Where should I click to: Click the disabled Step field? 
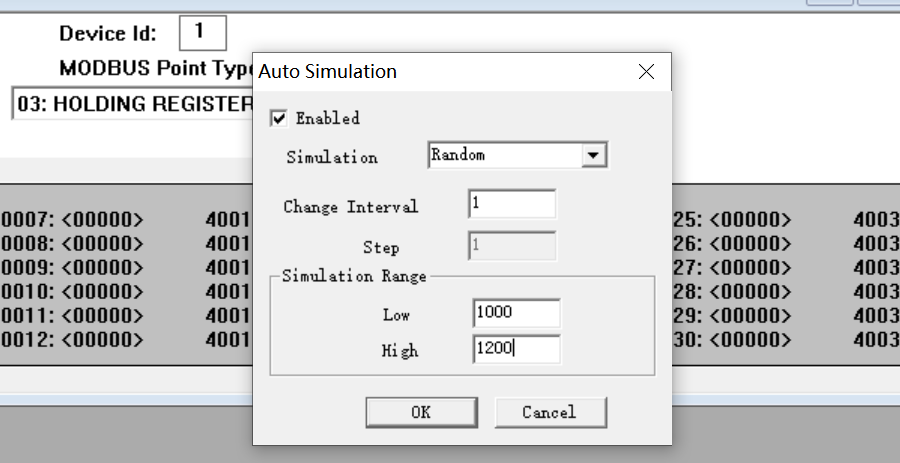click(512, 246)
